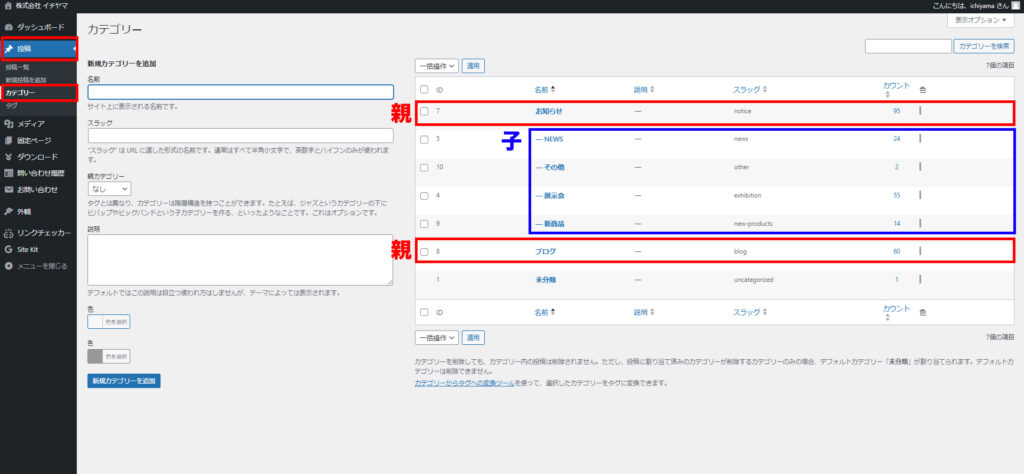
Task: Open the top 一括操作 bulk actions dropdown
Action: point(437,66)
